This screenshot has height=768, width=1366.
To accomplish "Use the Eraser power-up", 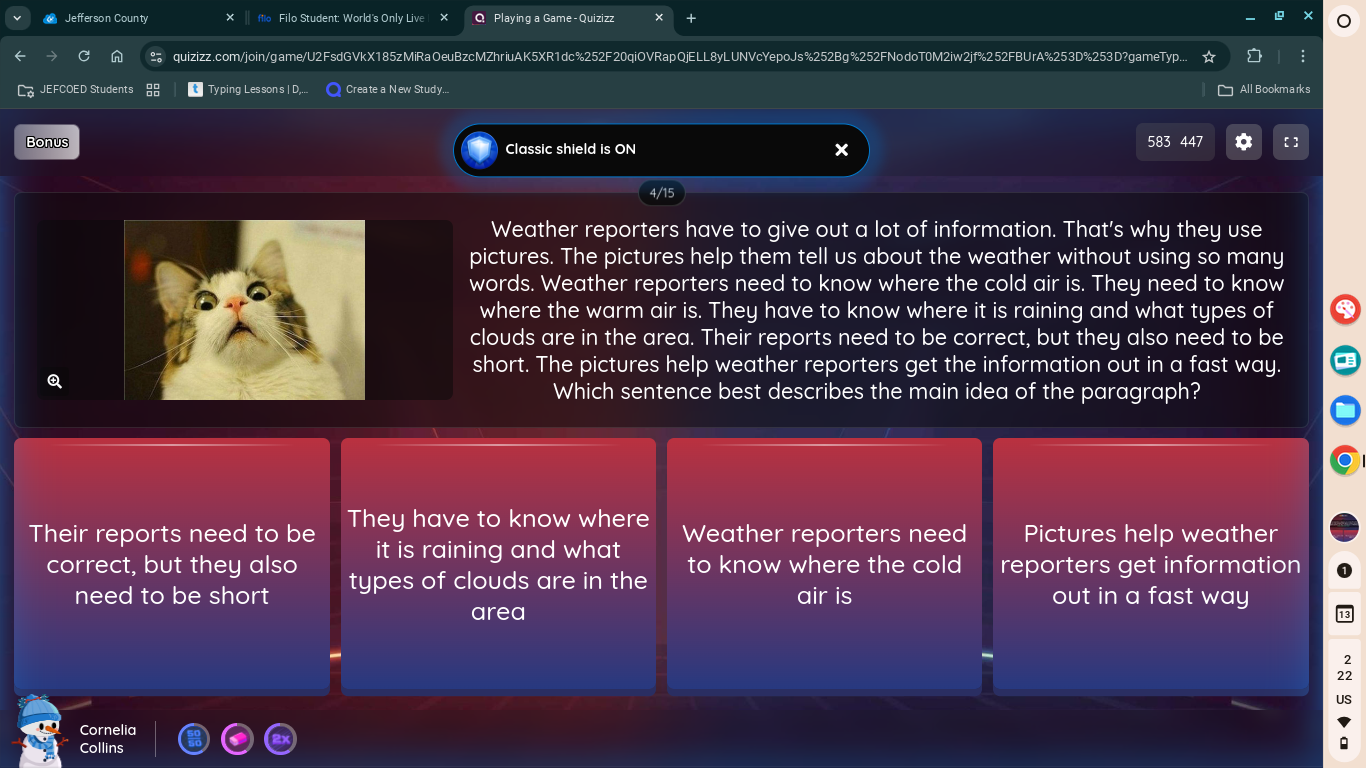I will 237,739.
